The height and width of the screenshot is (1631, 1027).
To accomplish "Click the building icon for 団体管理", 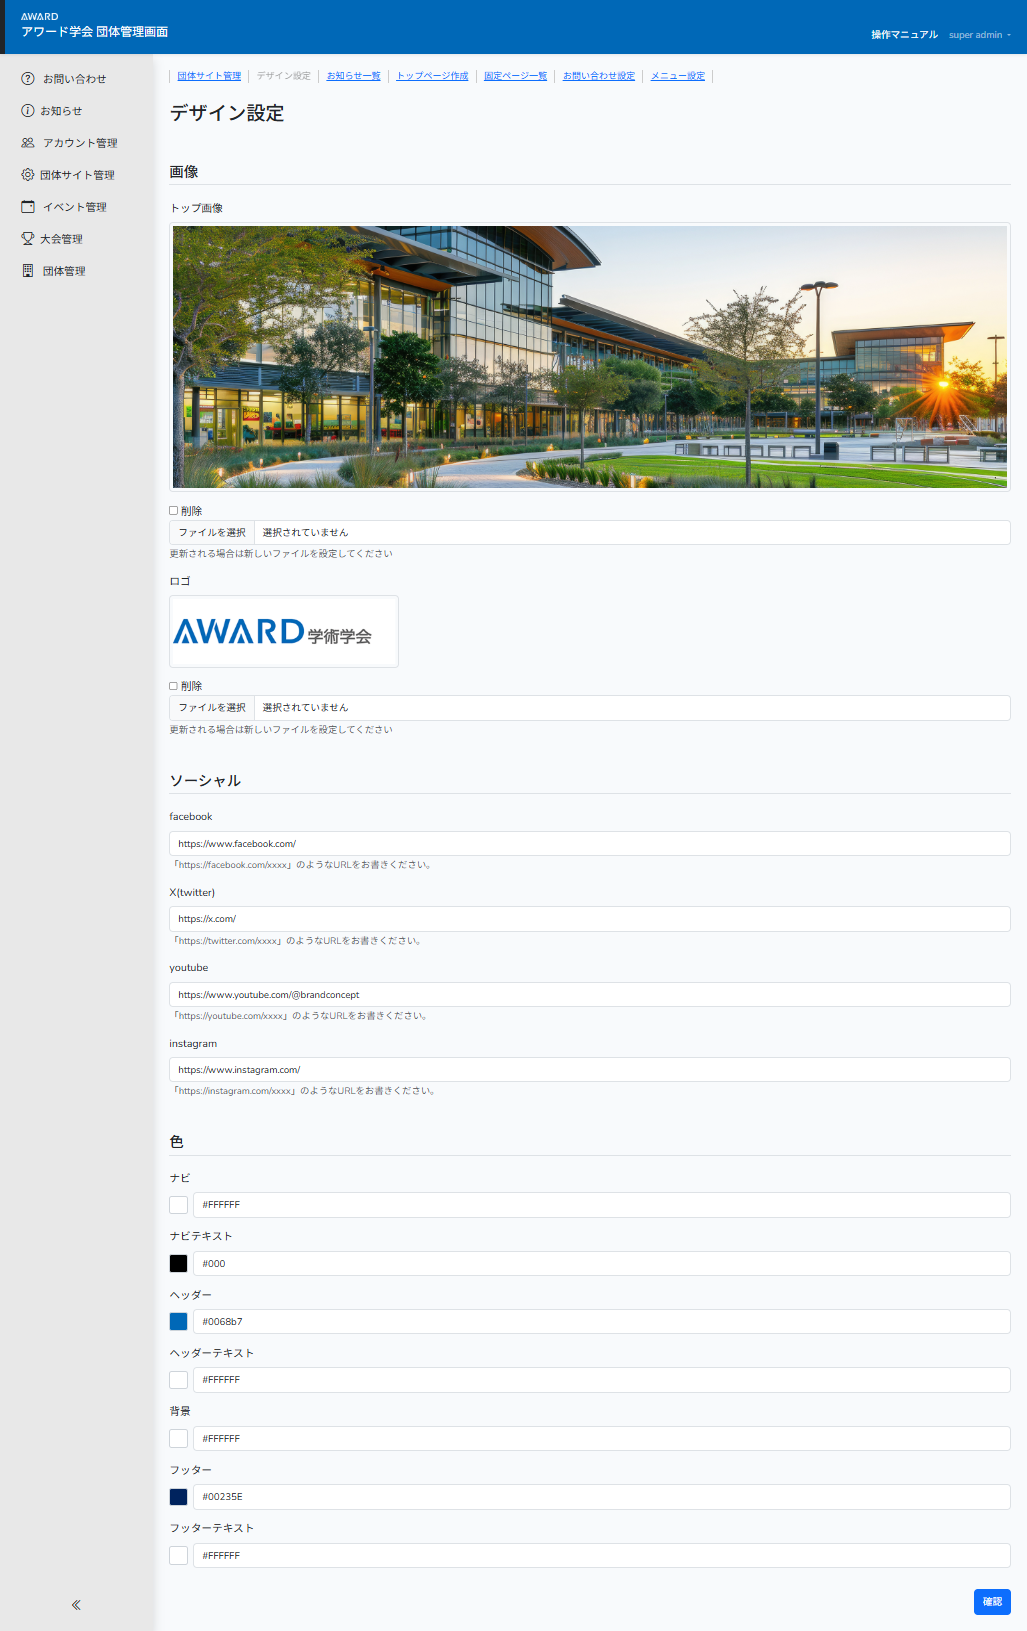I will pos(28,271).
